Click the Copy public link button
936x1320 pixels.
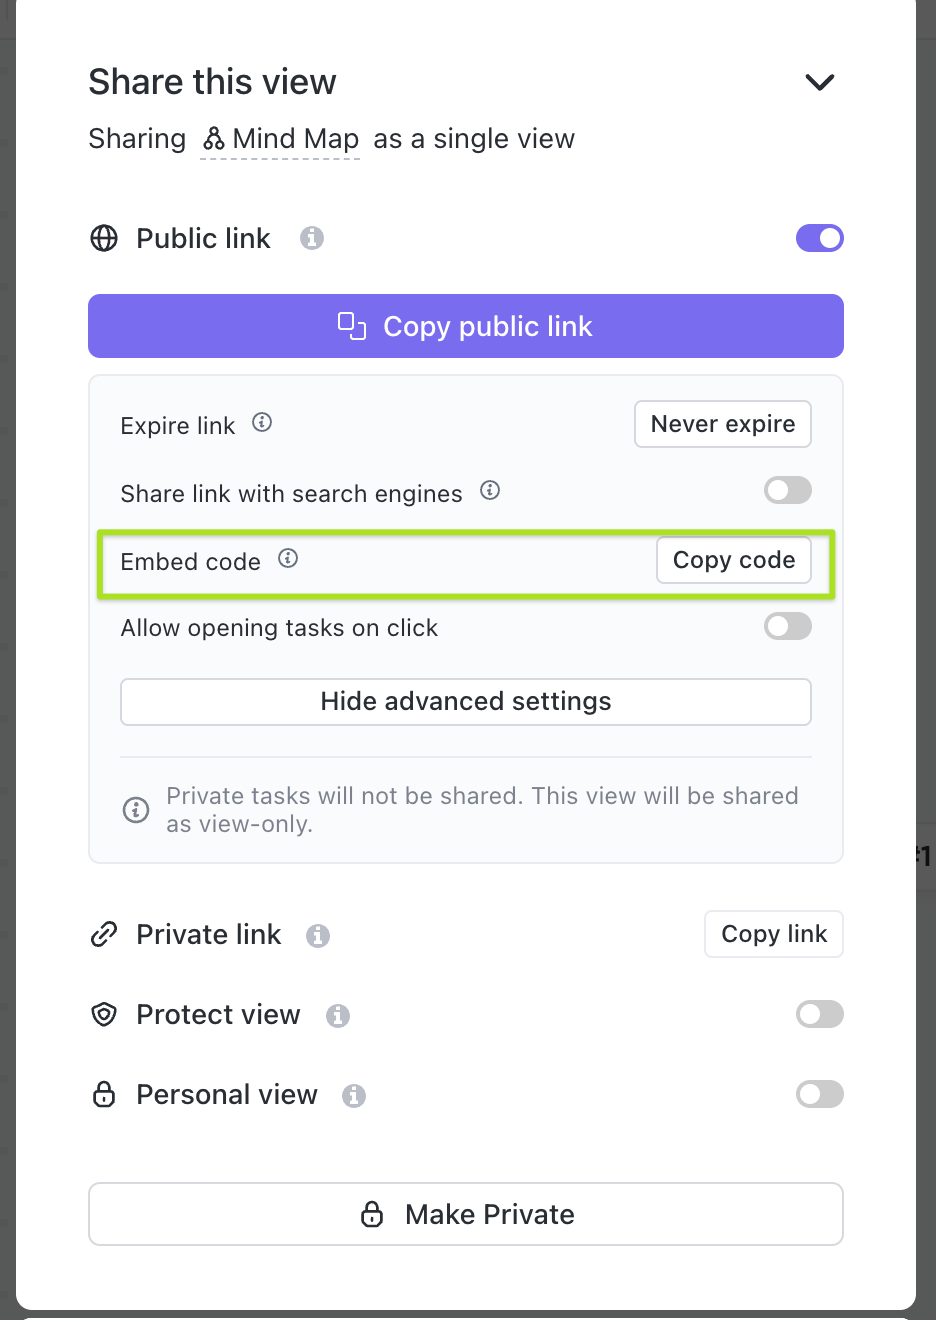tap(466, 326)
